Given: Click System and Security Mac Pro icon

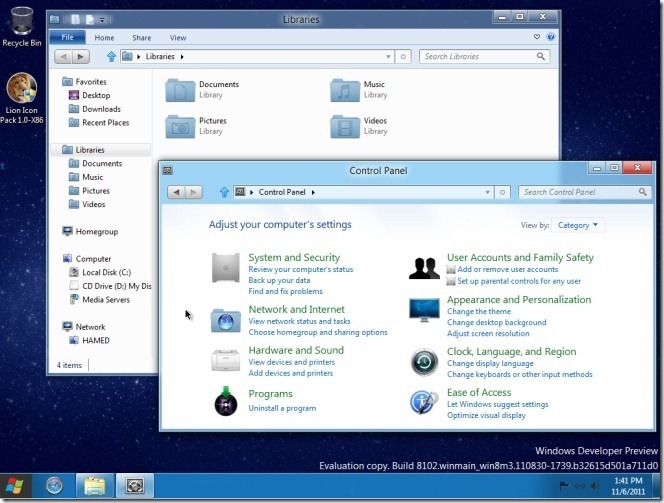Looking at the screenshot, I should [226, 268].
